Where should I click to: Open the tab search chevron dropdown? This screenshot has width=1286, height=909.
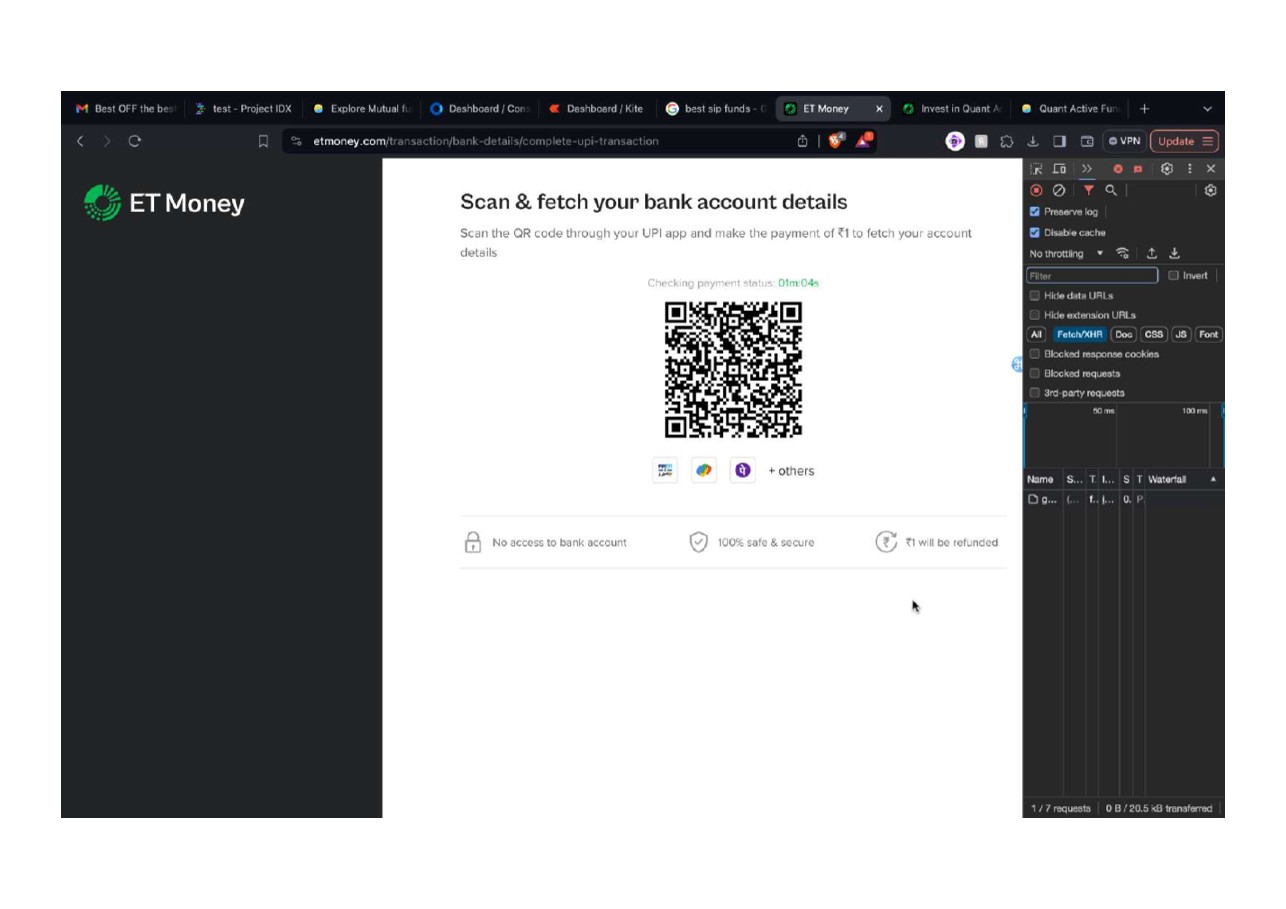(1207, 109)
